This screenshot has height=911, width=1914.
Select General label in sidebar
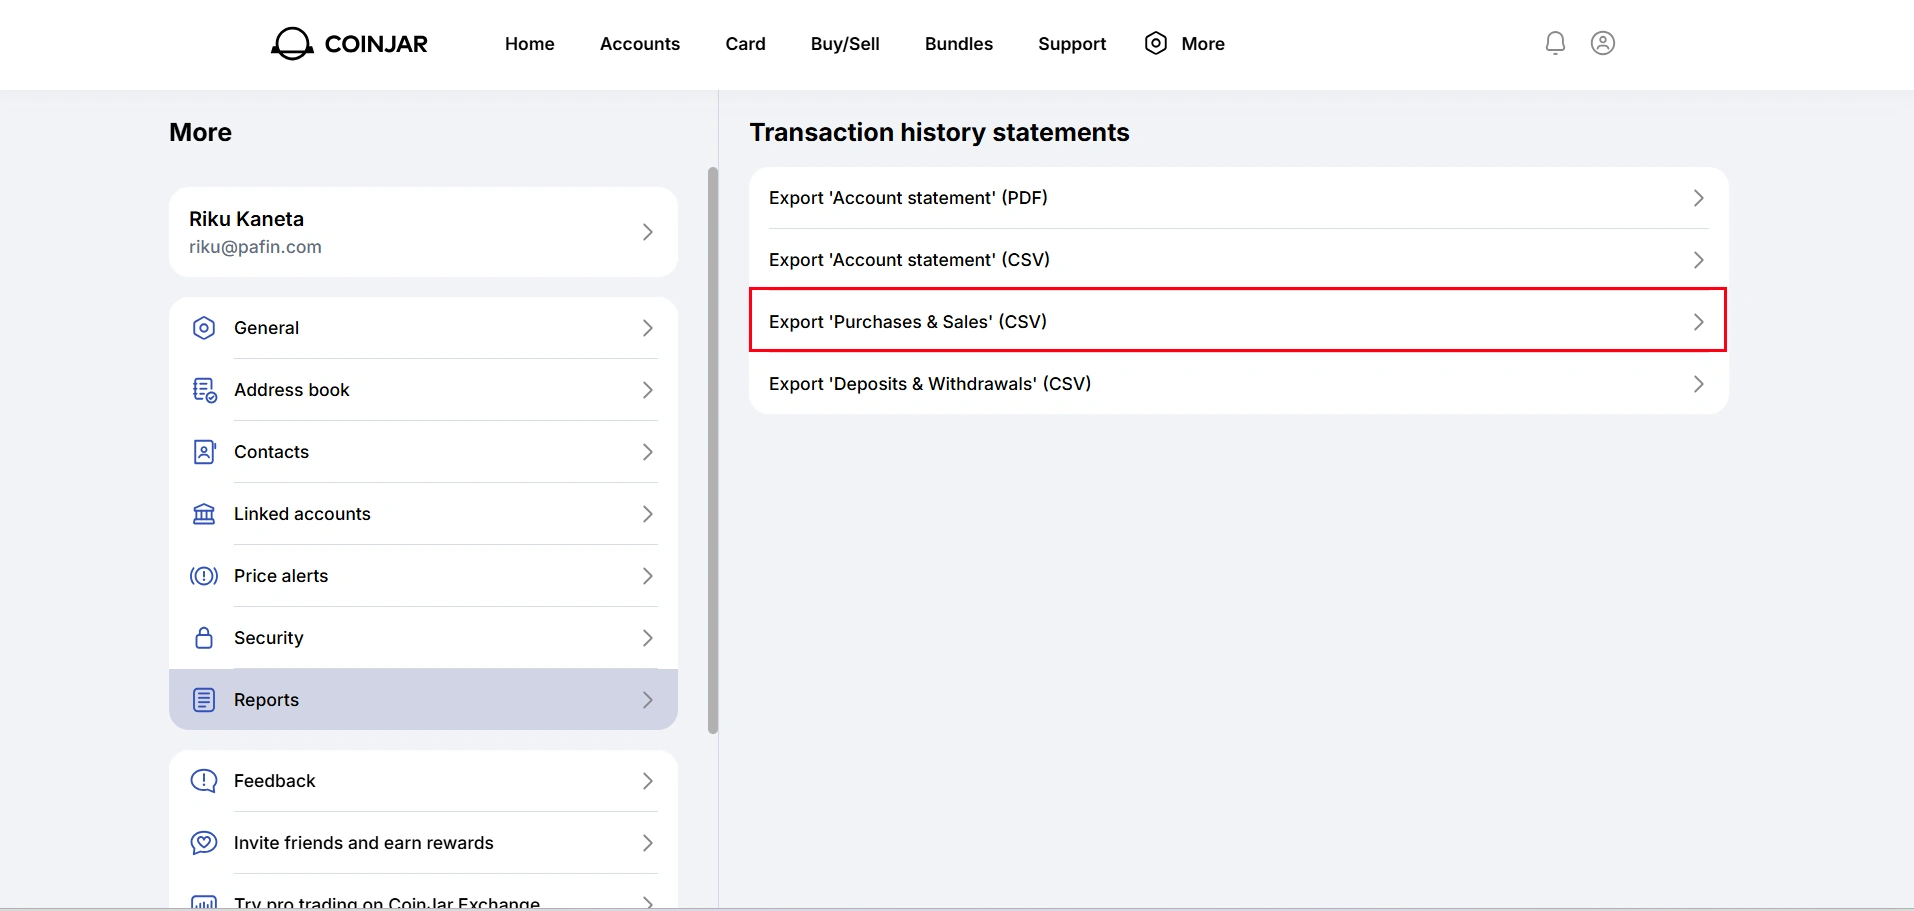coord(266,328)
